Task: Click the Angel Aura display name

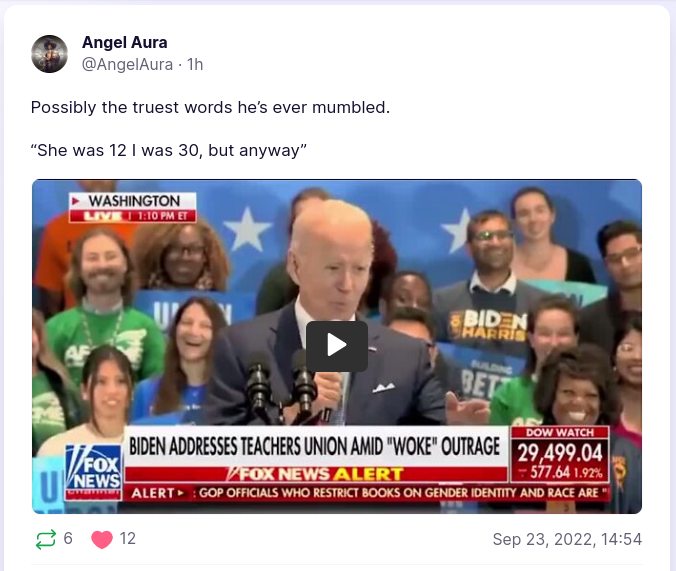Action: tap(125, 42)
